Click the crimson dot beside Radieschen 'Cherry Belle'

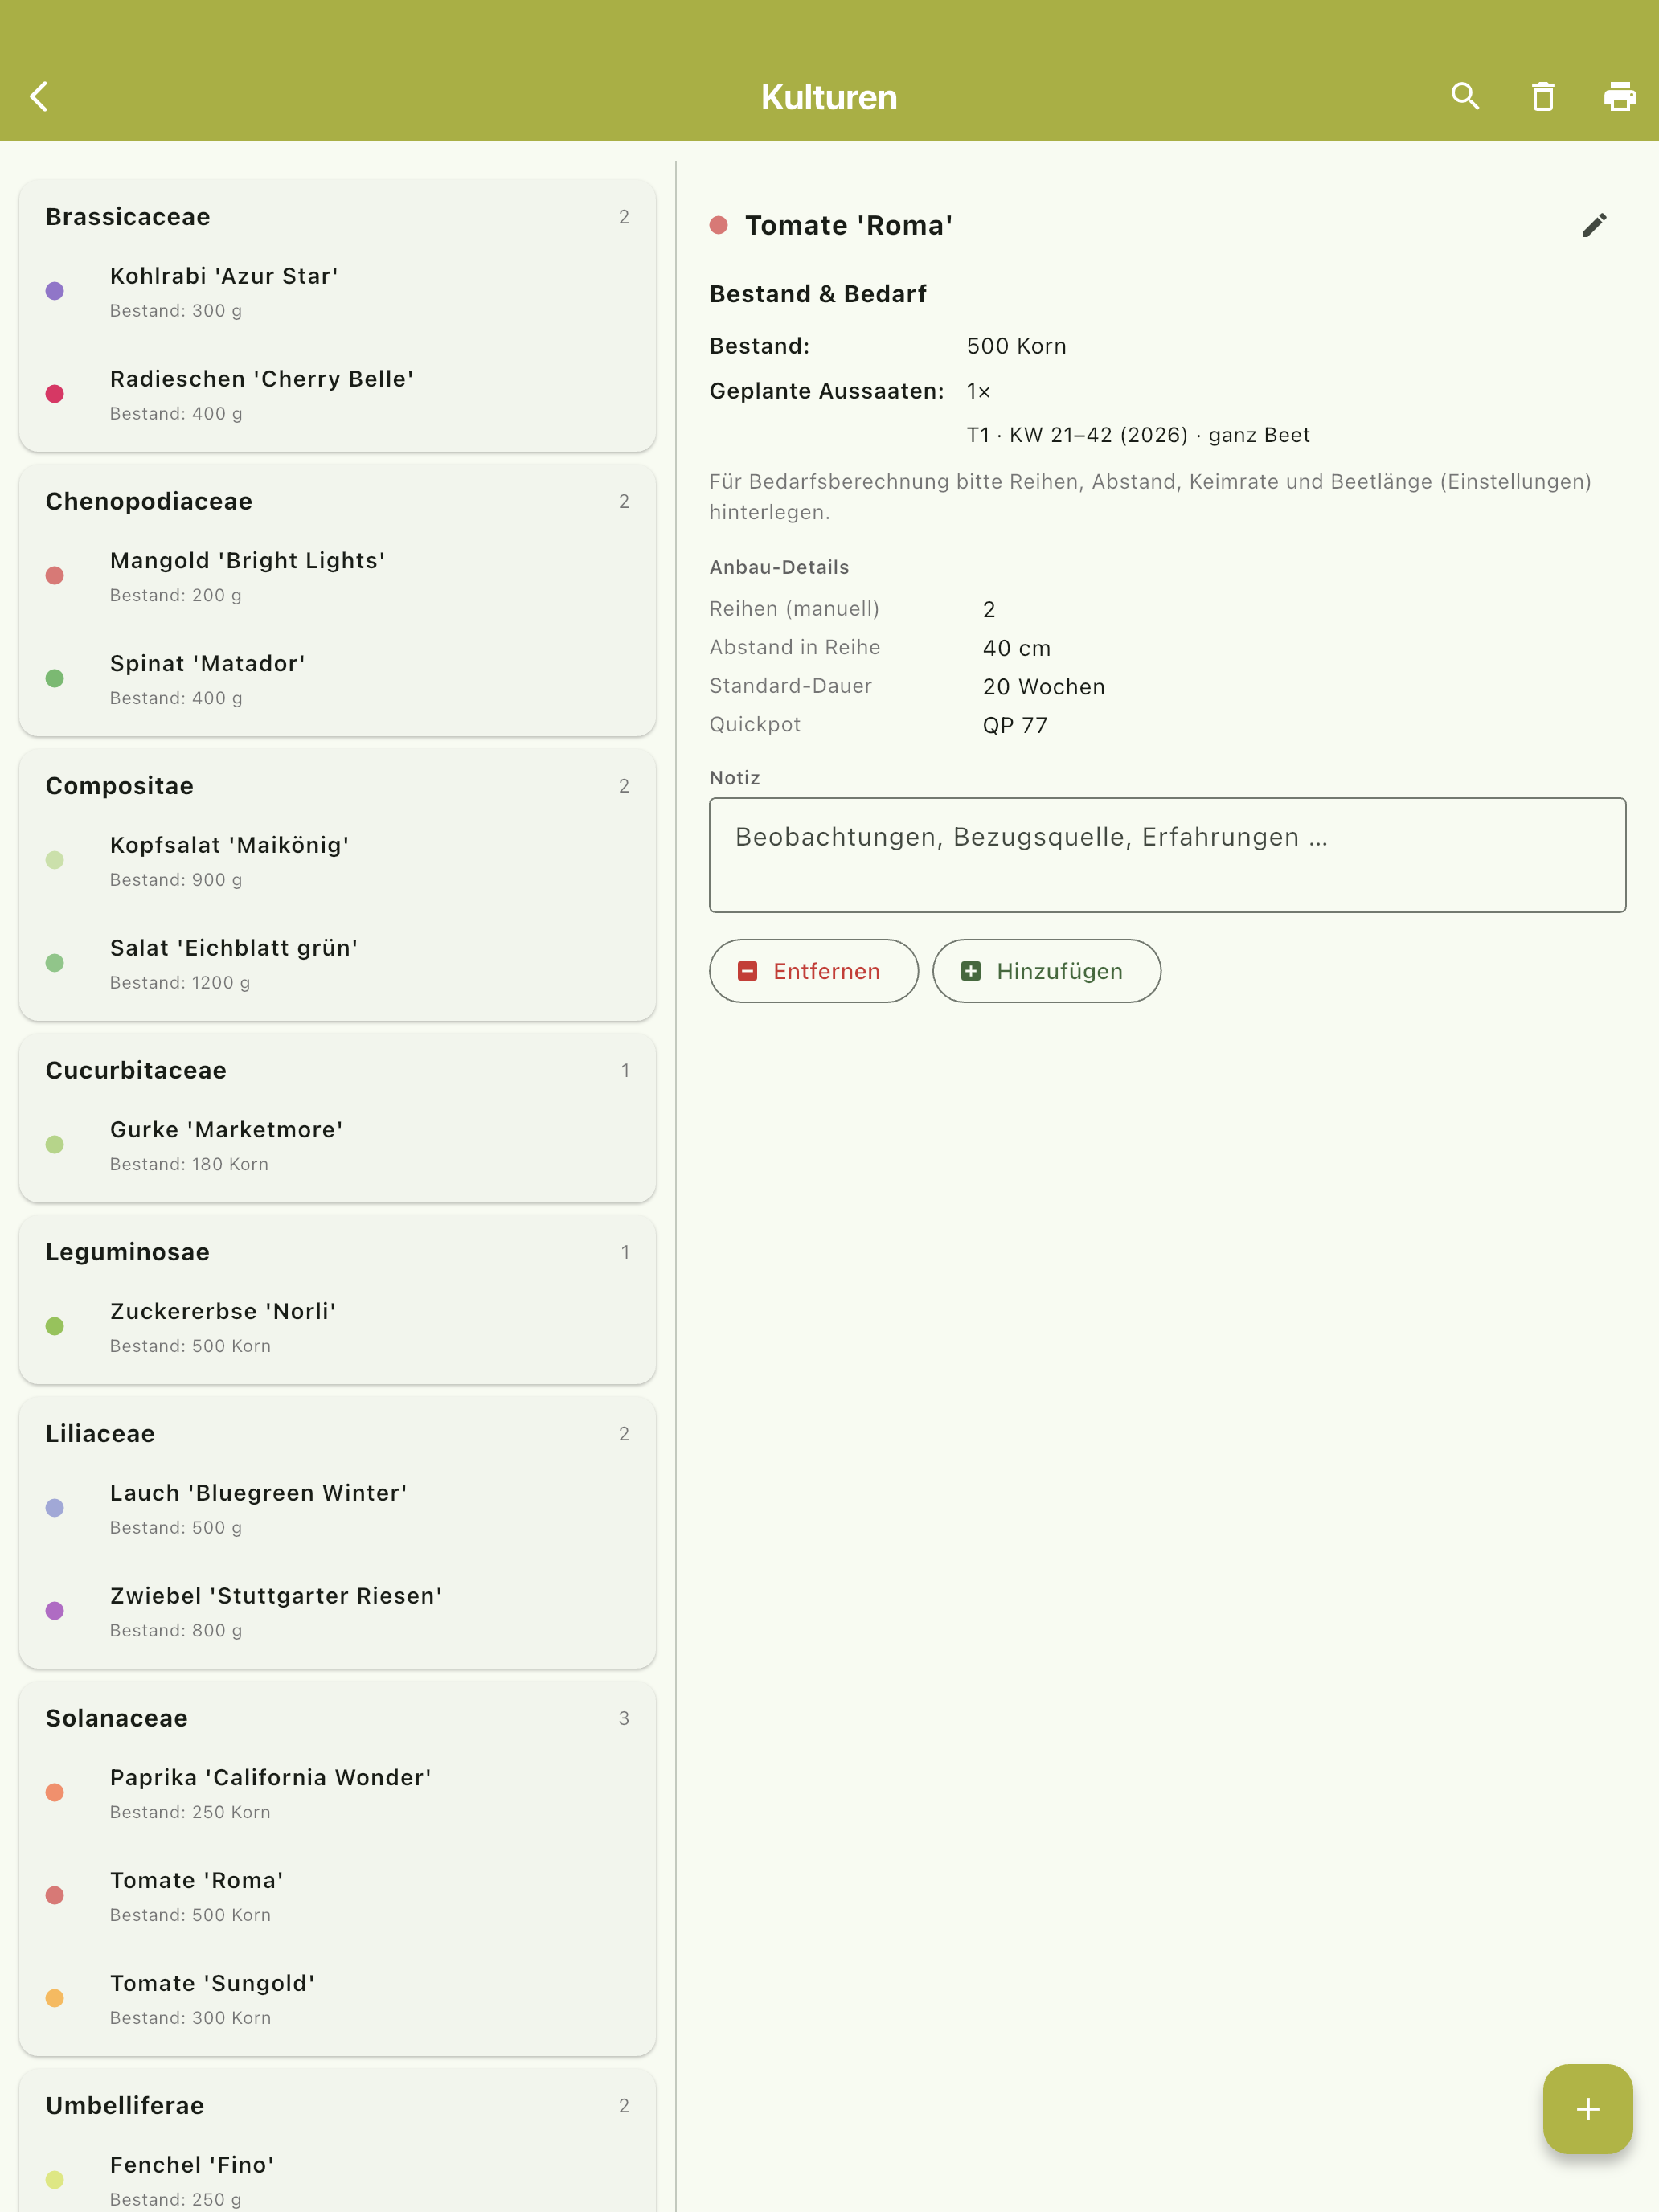click(55, 394)
